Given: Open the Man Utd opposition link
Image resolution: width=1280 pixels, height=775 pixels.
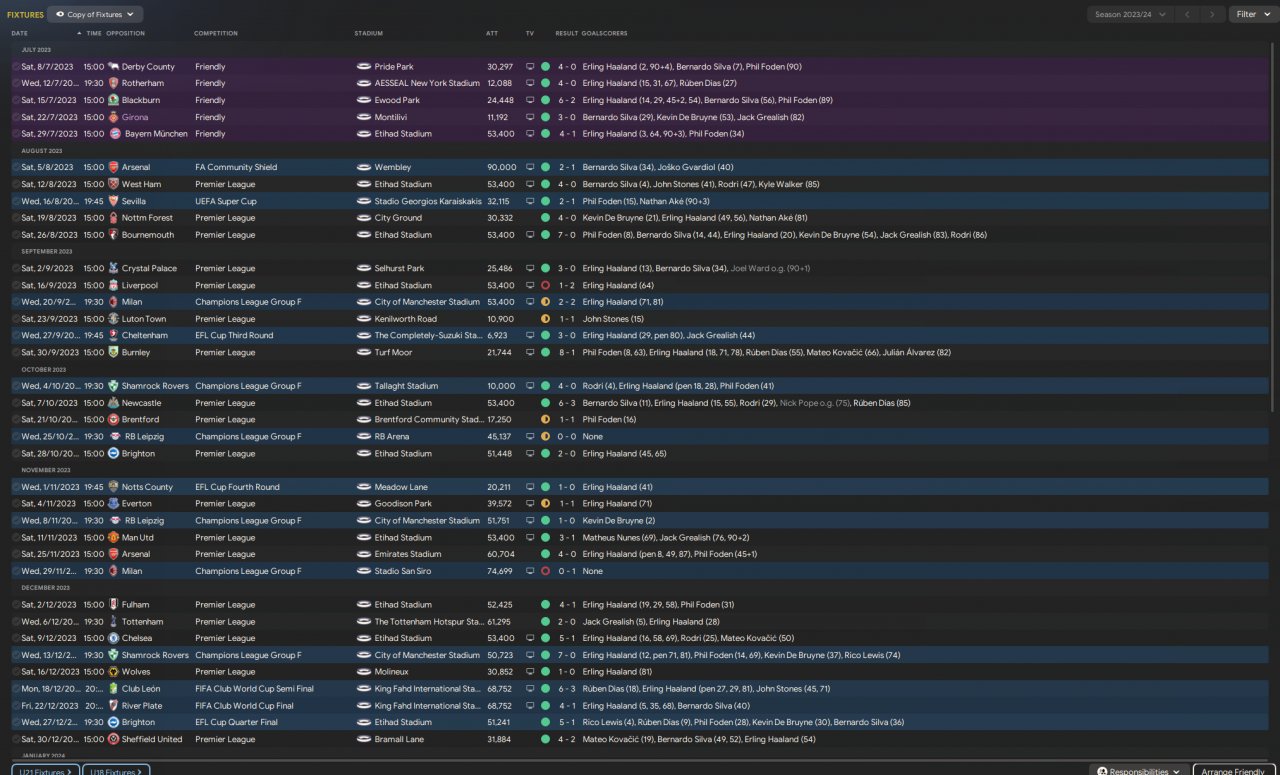Looking at the screenshot, I should [138, 538].
